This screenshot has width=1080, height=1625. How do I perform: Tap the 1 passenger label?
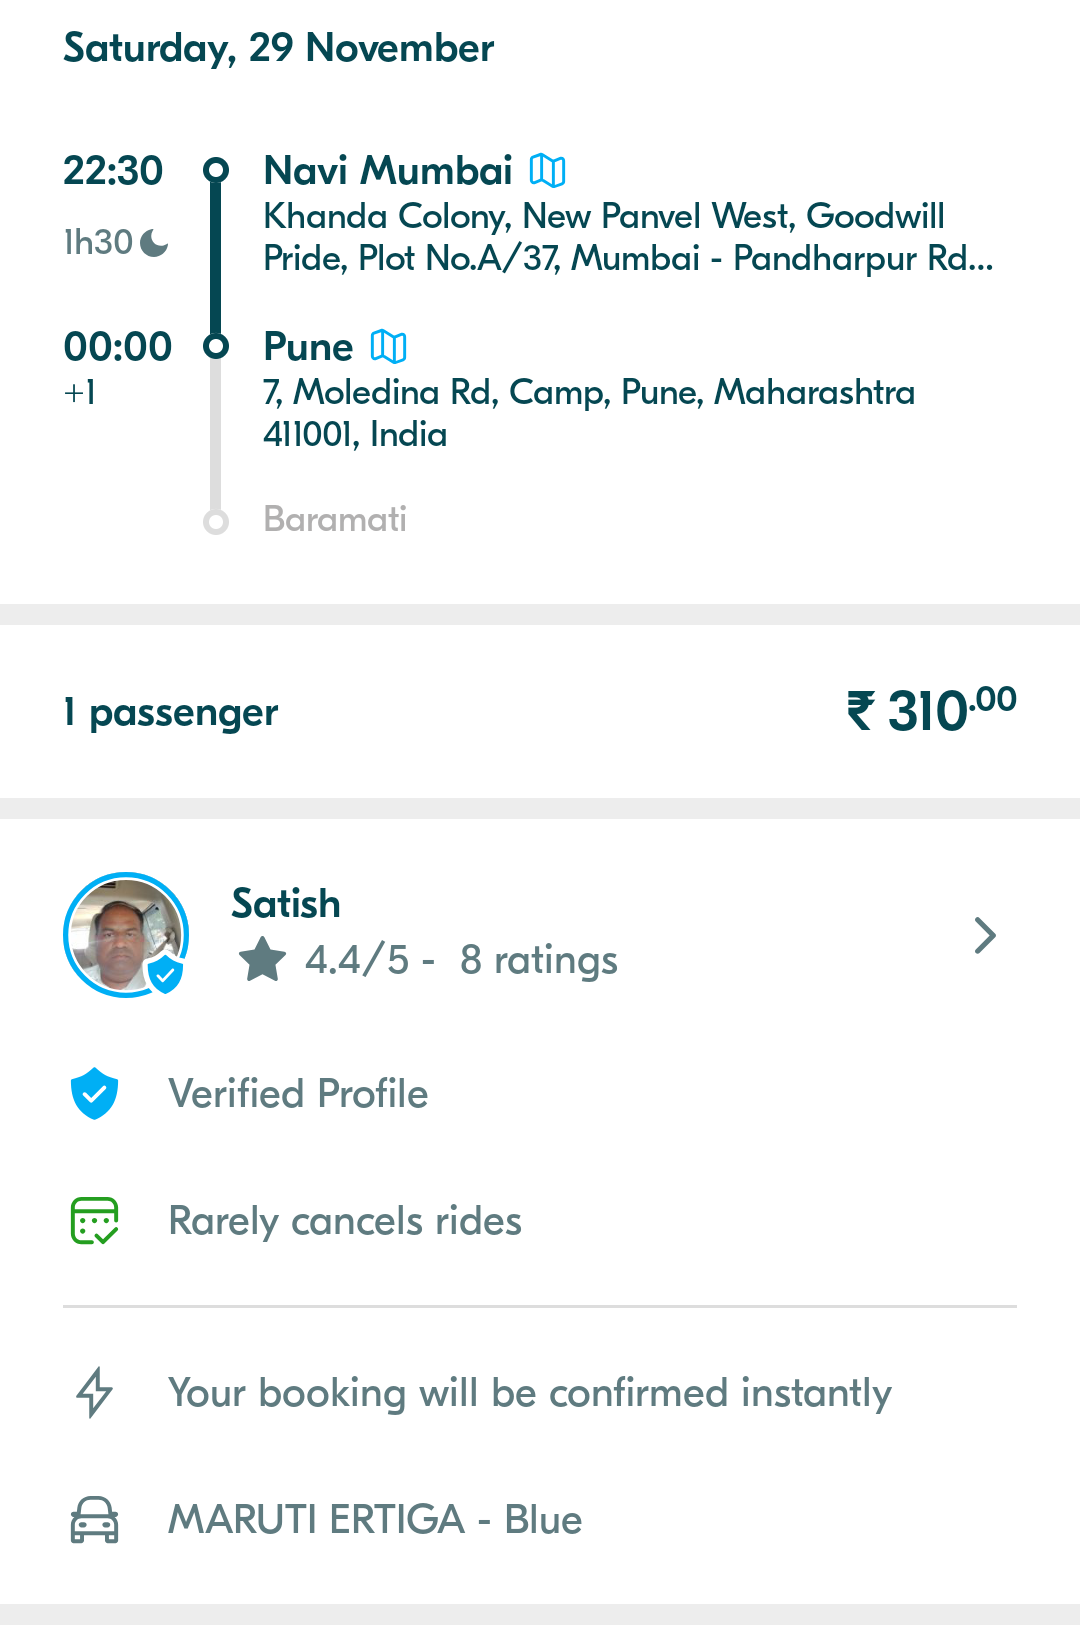(171, 712)
